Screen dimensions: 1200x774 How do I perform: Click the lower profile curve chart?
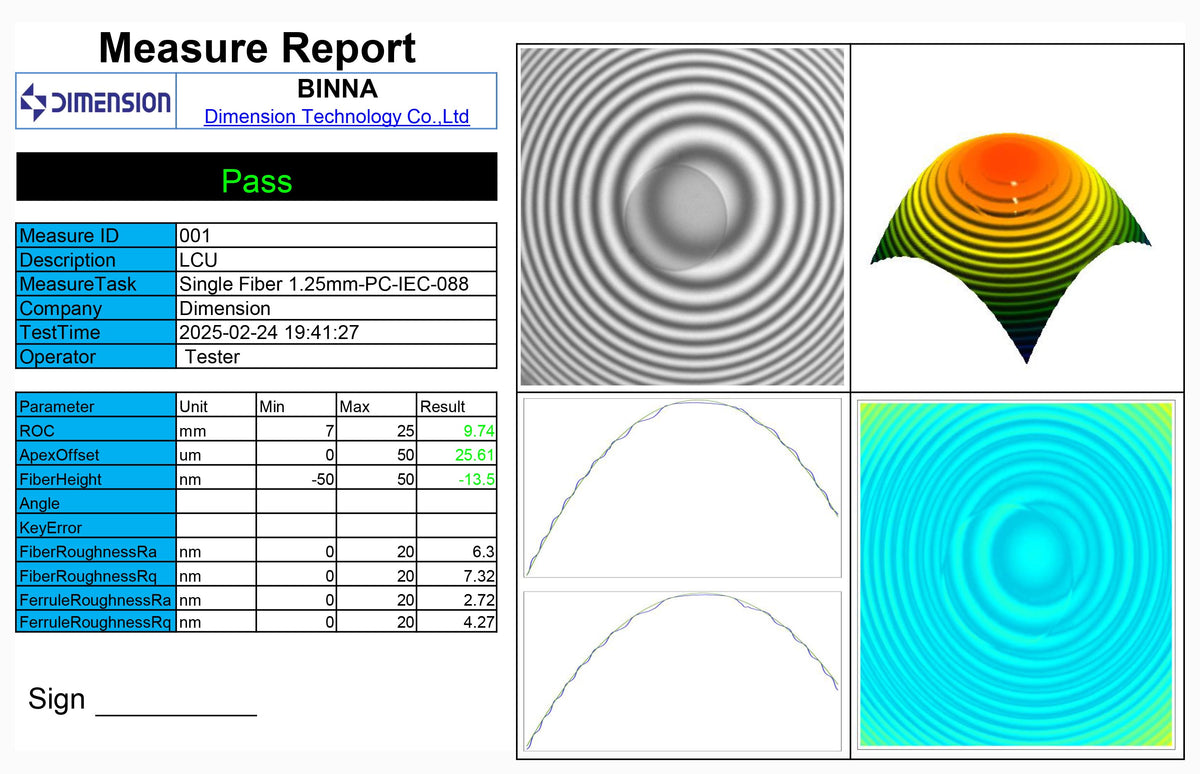682,671
